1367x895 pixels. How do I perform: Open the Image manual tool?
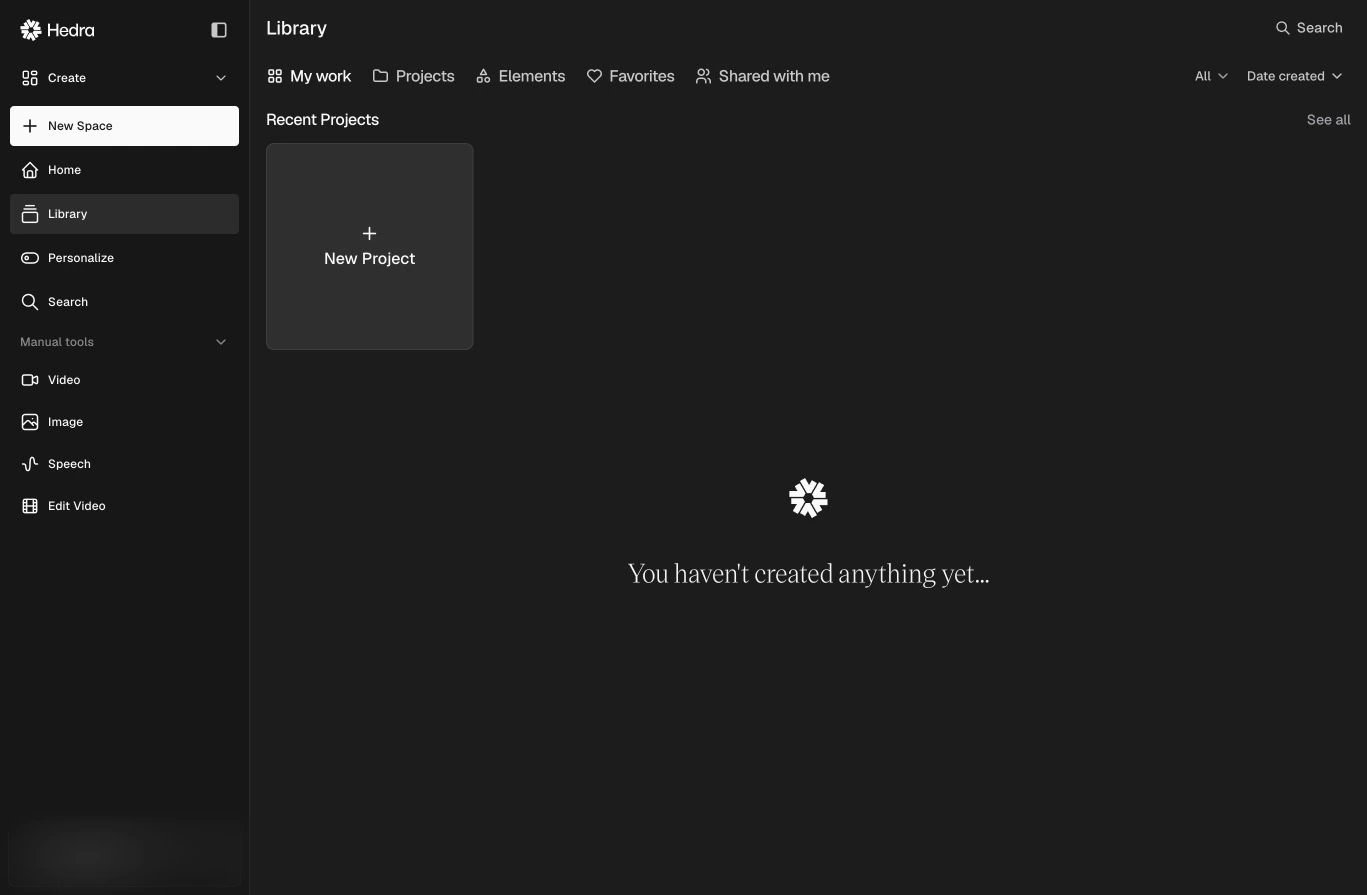coord(124,422)
